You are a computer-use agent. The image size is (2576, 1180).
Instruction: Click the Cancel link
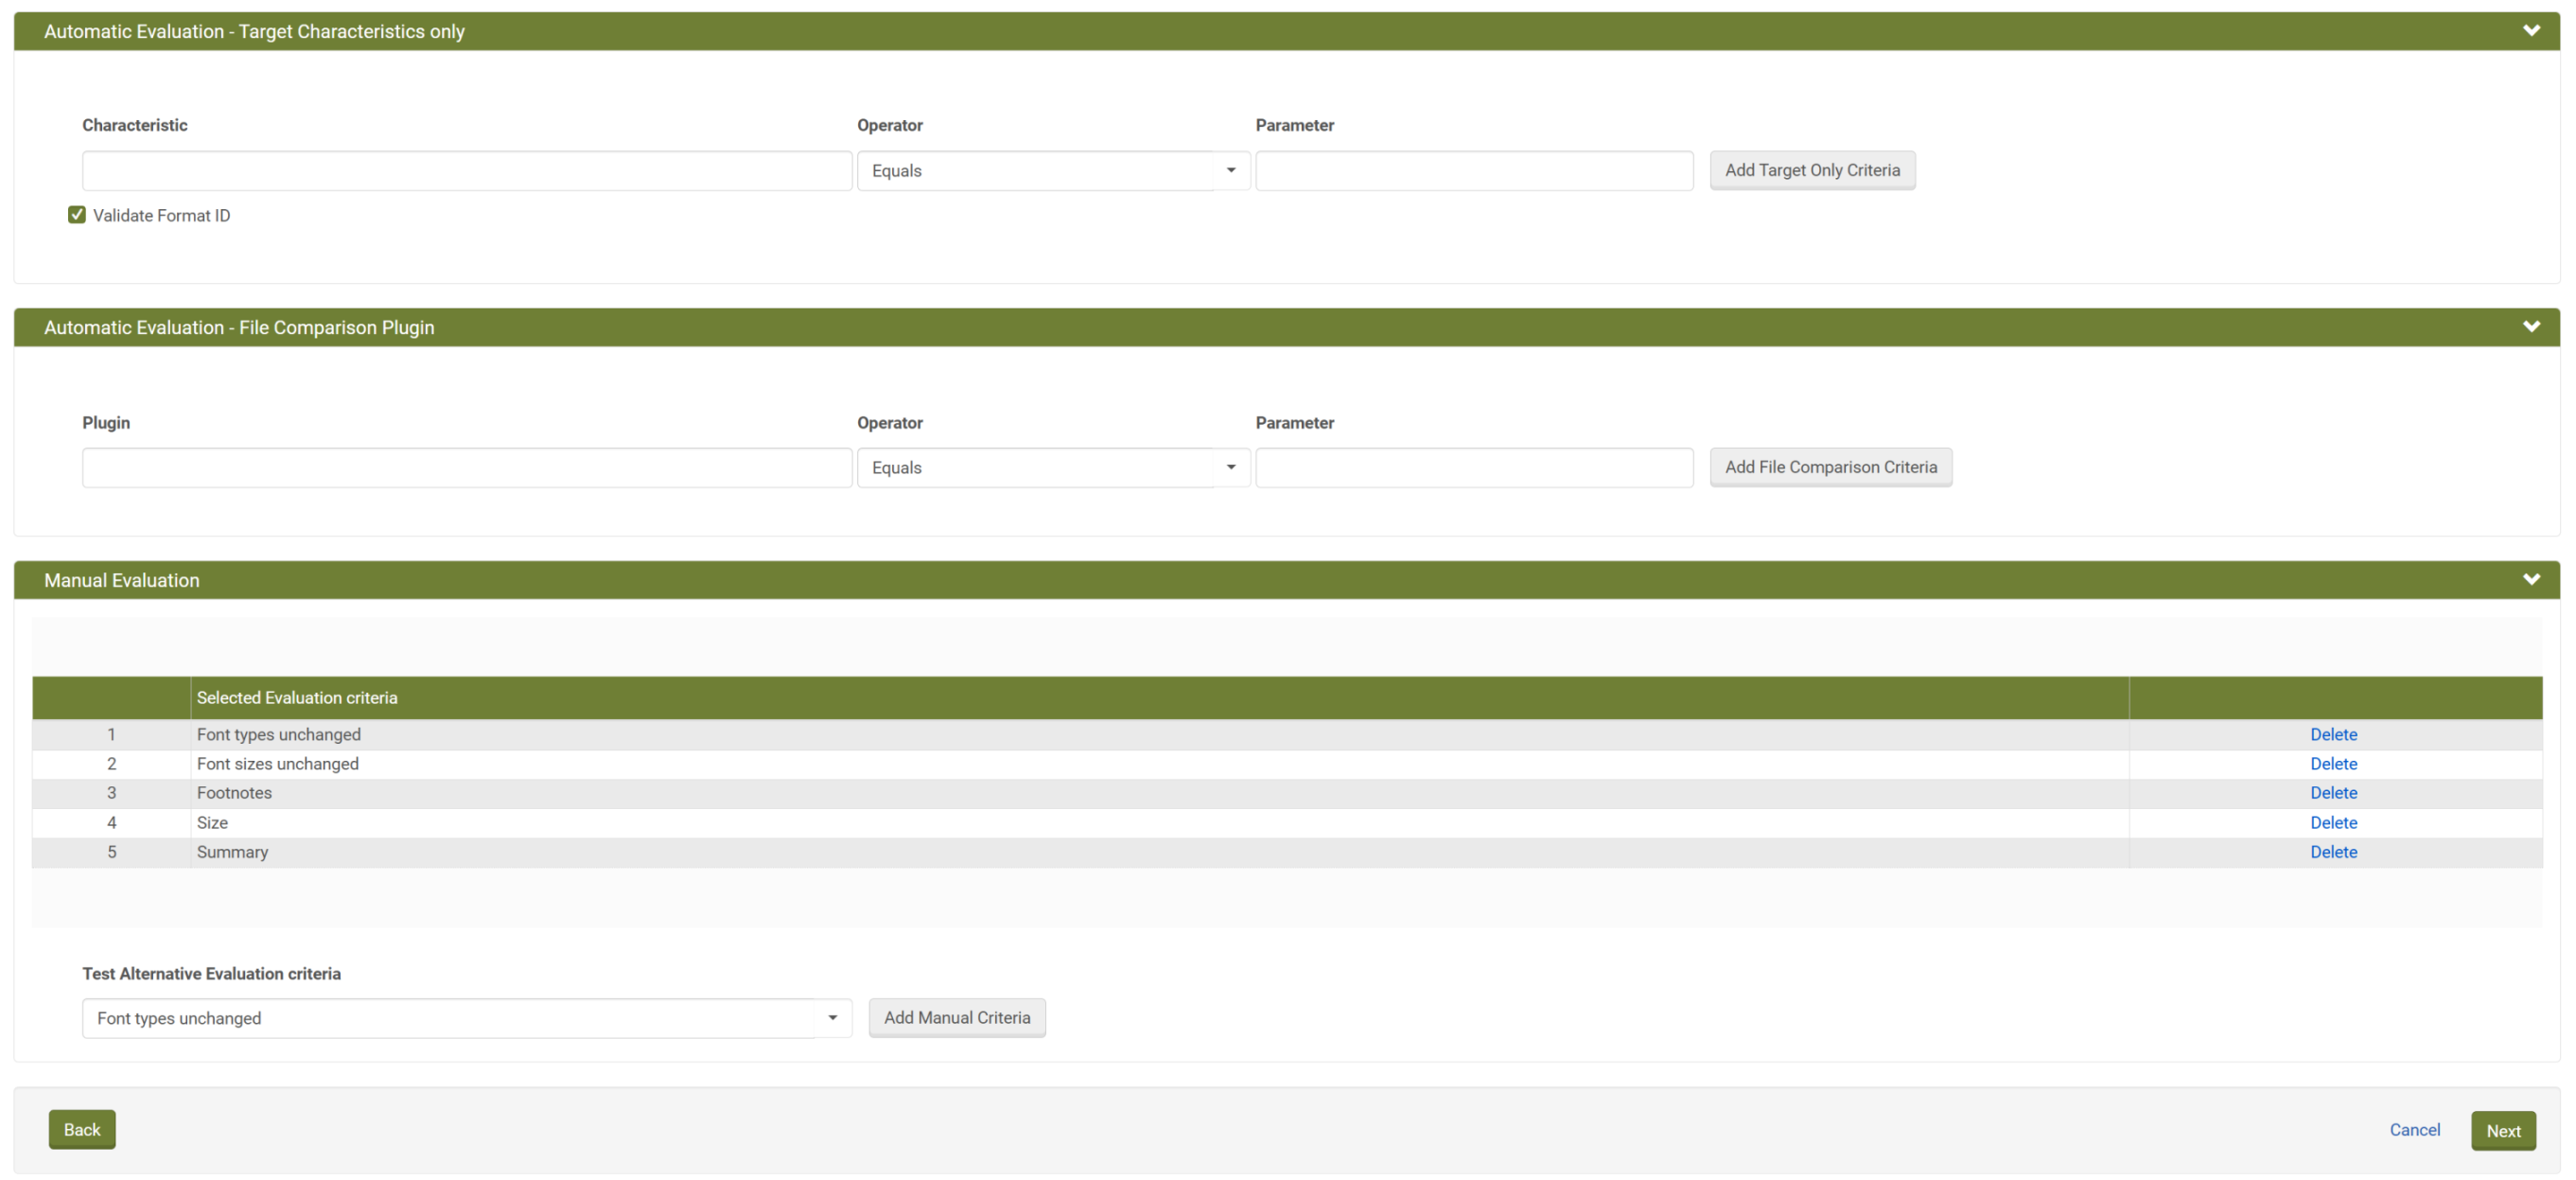pyautogui.click(x=2414, y=1130)
